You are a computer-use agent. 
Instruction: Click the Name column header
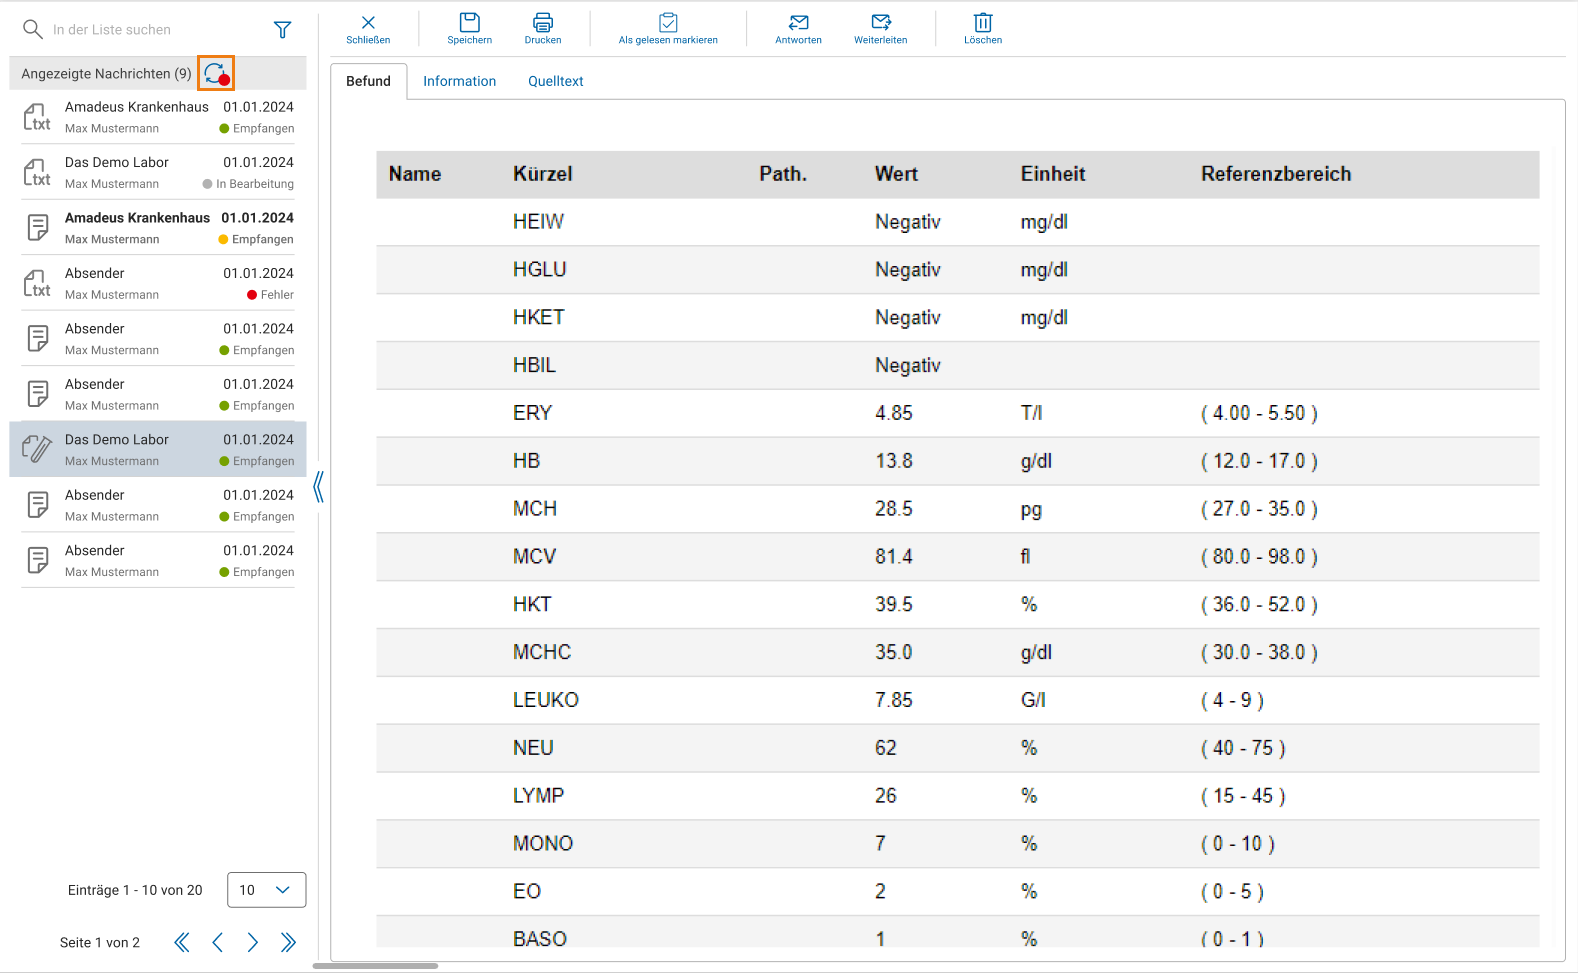(415, 174)
